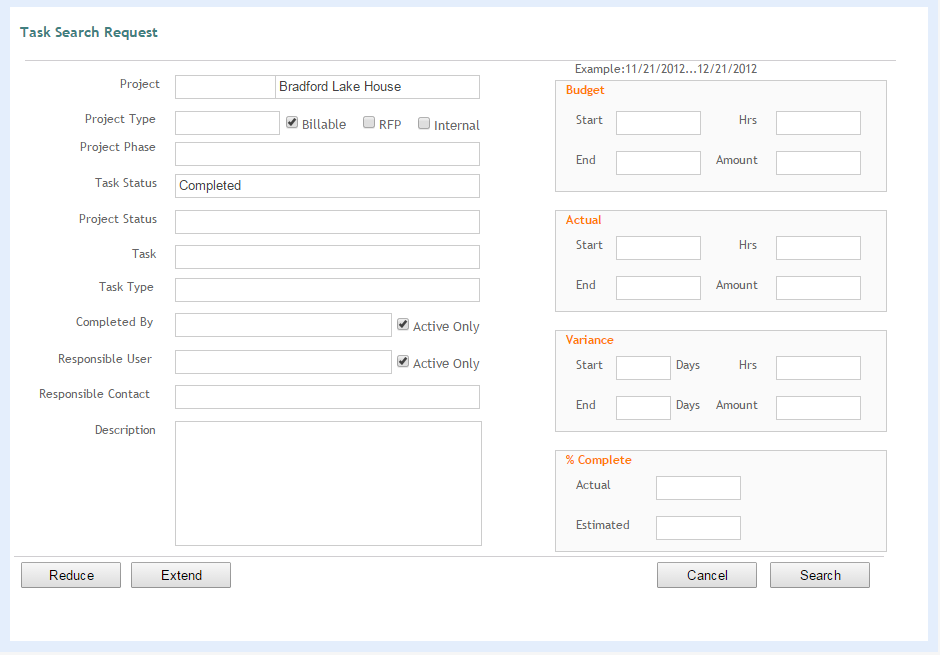Screen dimensions: 940x655
Task: Click the Task Status field showing Completed
Action: coord(327,186)
